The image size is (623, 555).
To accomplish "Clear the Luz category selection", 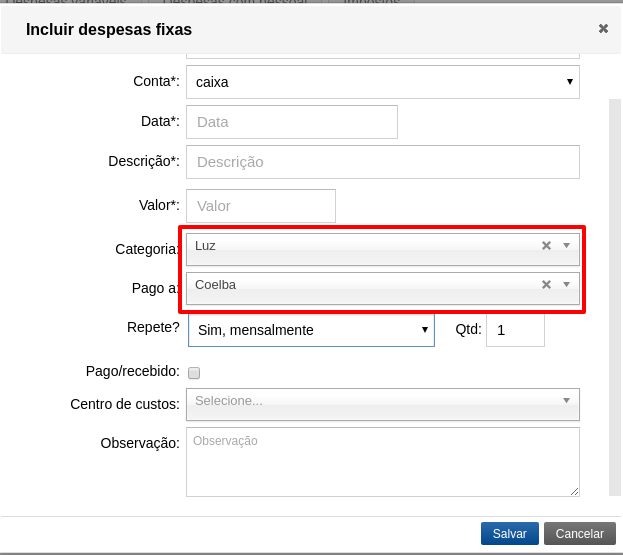I will 546,246.
